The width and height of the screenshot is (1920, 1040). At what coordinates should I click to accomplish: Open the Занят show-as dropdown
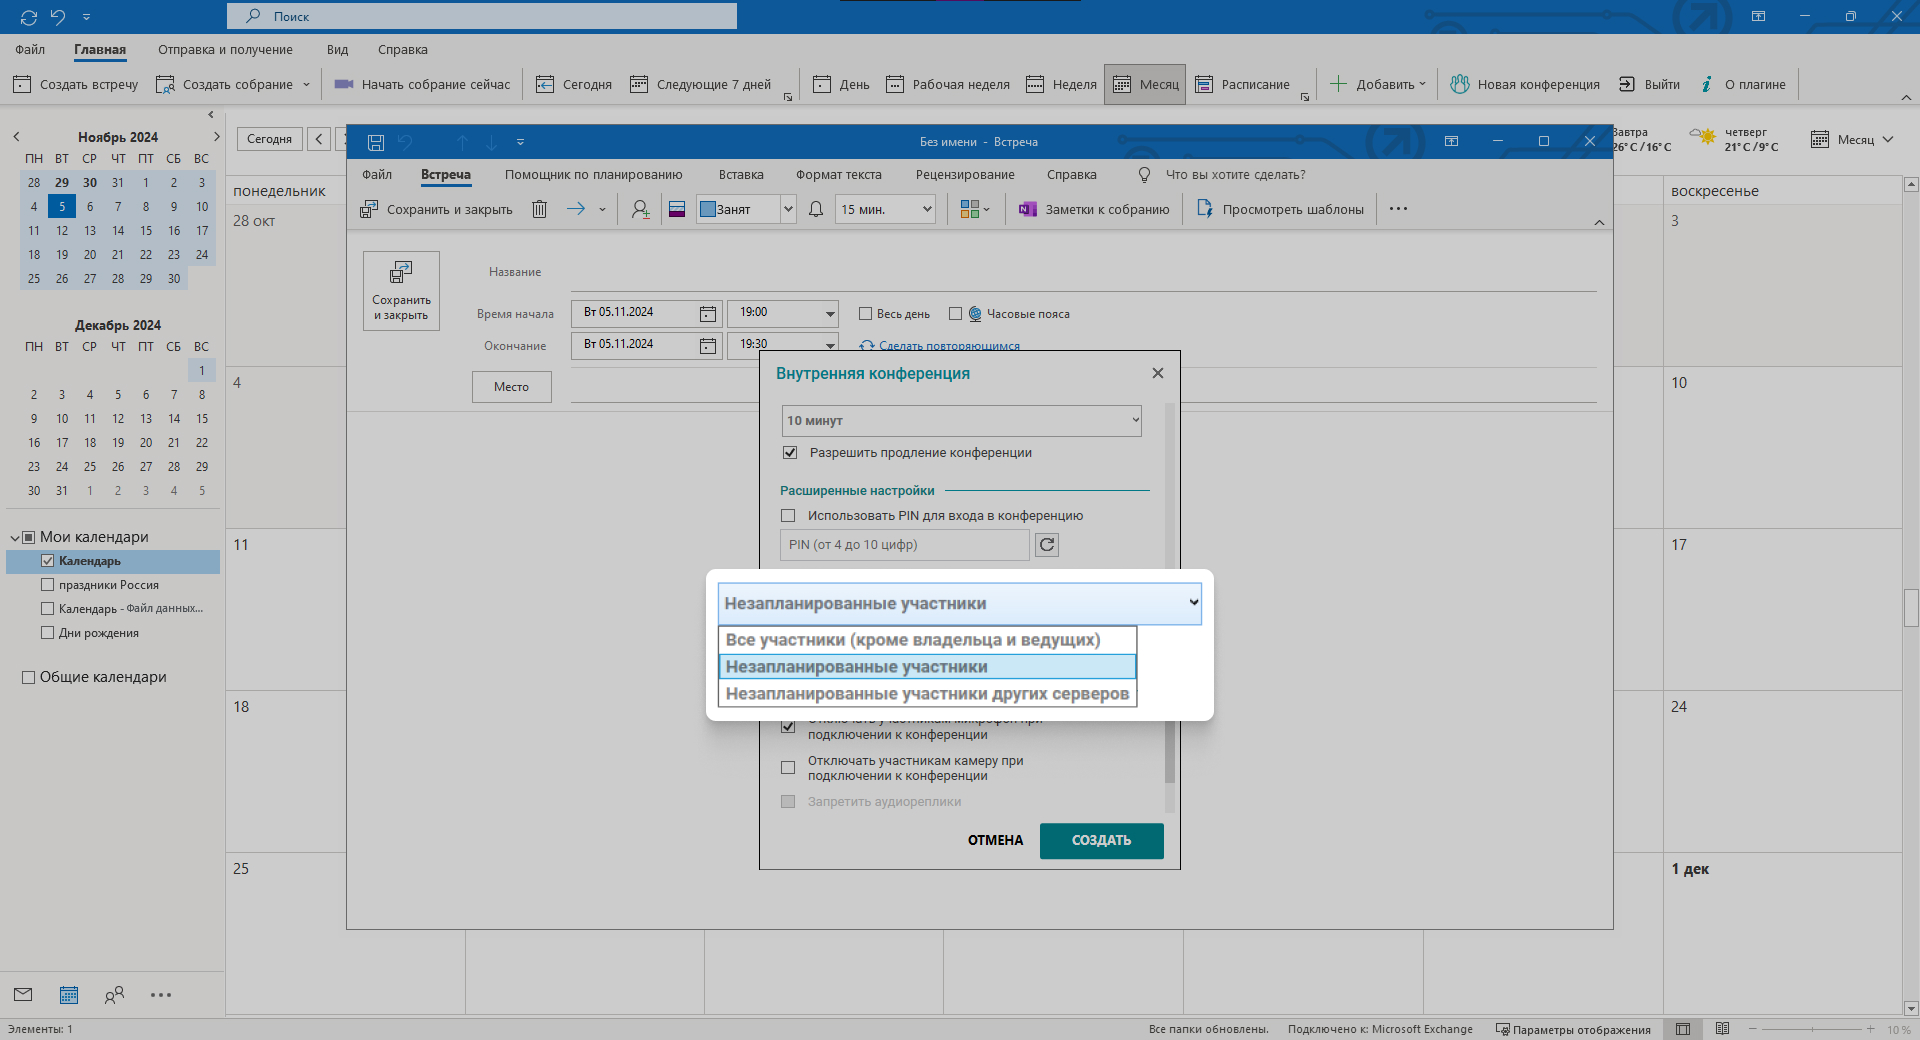pos(788,209)
